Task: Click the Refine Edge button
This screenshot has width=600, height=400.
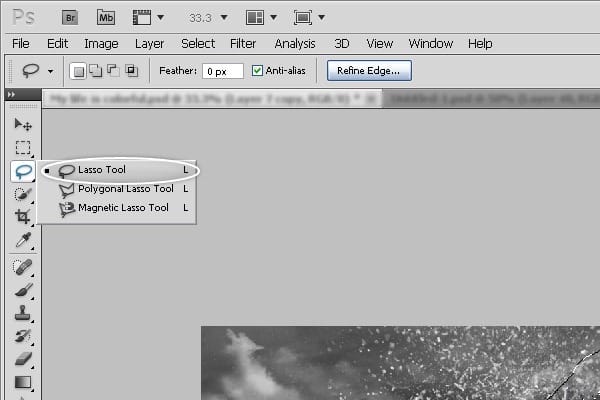Action: (x=369, y=70)
